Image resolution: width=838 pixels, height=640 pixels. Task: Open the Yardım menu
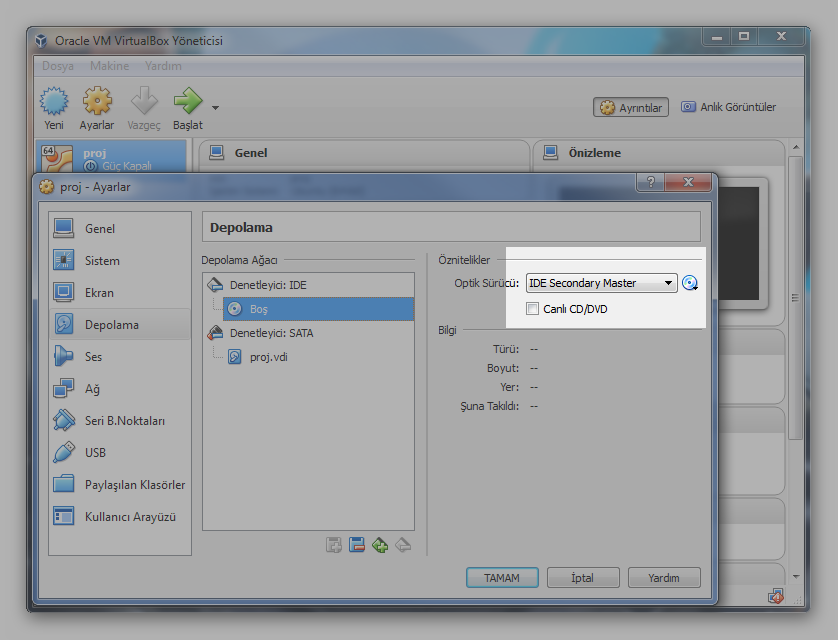[x=163, y=66]
